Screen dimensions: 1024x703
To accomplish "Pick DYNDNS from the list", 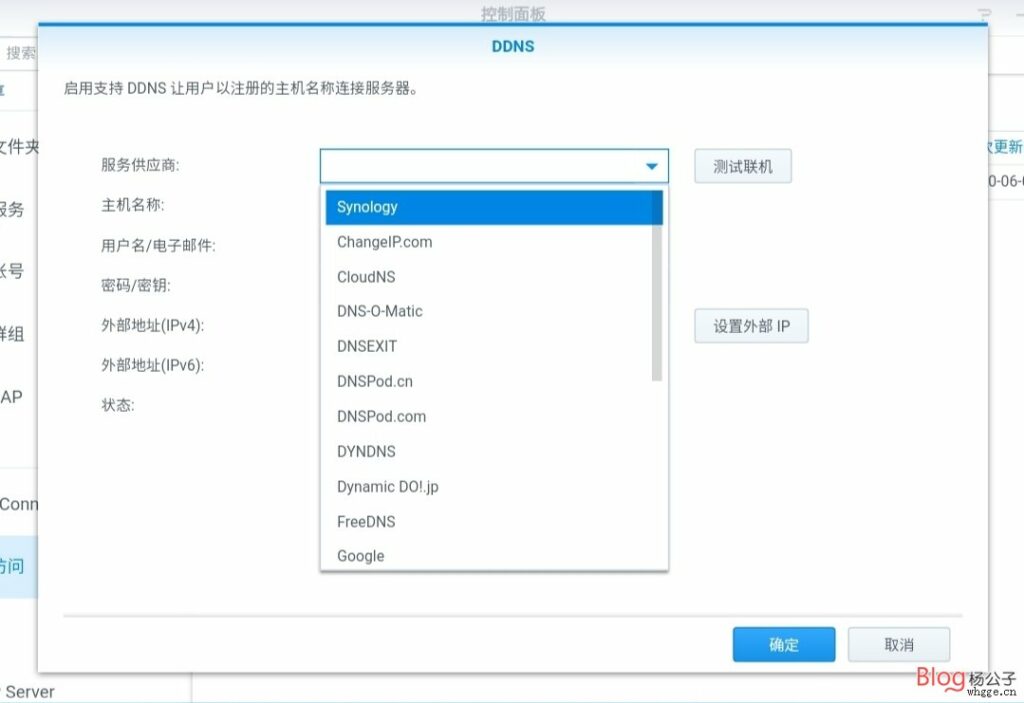I will pyautogui.click(x=494, y=451).
